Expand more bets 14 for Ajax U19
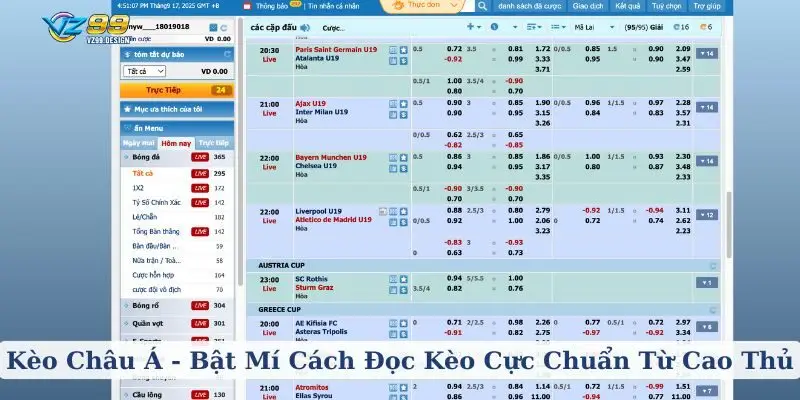This screenshot has width=800, height=400. coord(707,107)
